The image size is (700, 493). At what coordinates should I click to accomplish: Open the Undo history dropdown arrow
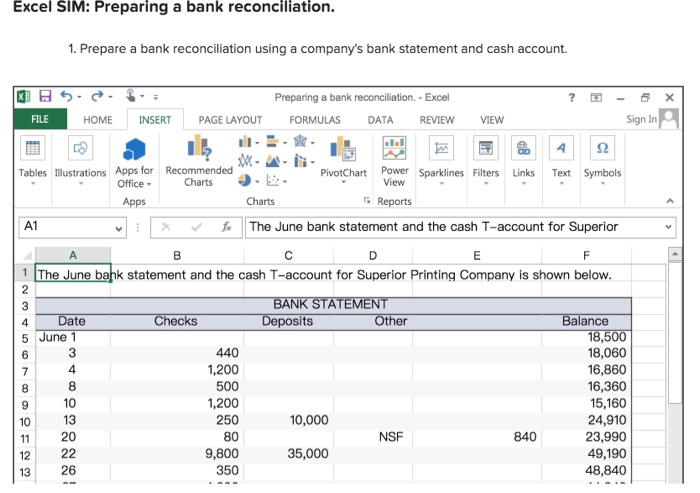click(79, 97)
